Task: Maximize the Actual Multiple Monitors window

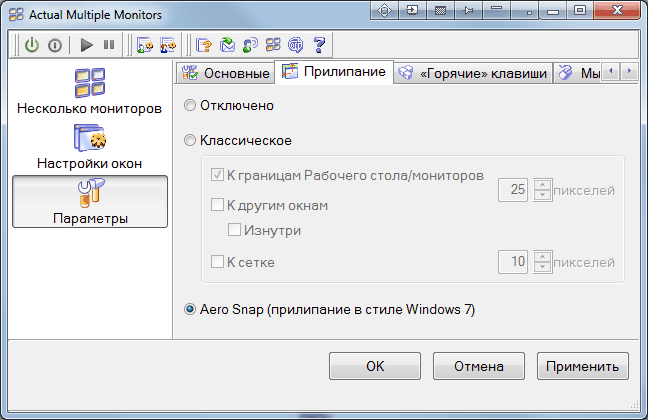Action: click(580, 10)
